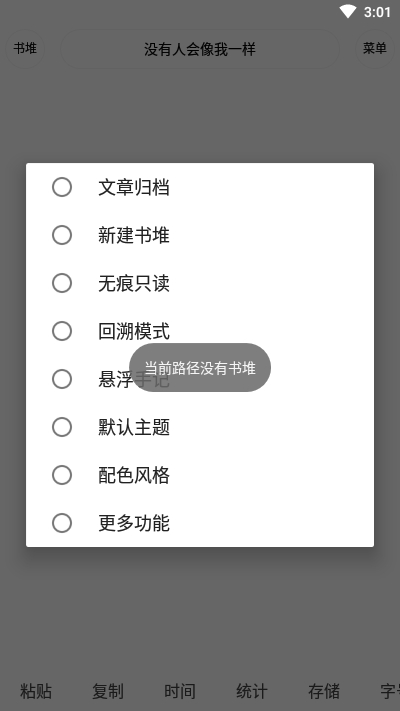Open 统计 in the bottom toolbar
The height and width of the screenshot is (711, 400).
click(252, 692)
